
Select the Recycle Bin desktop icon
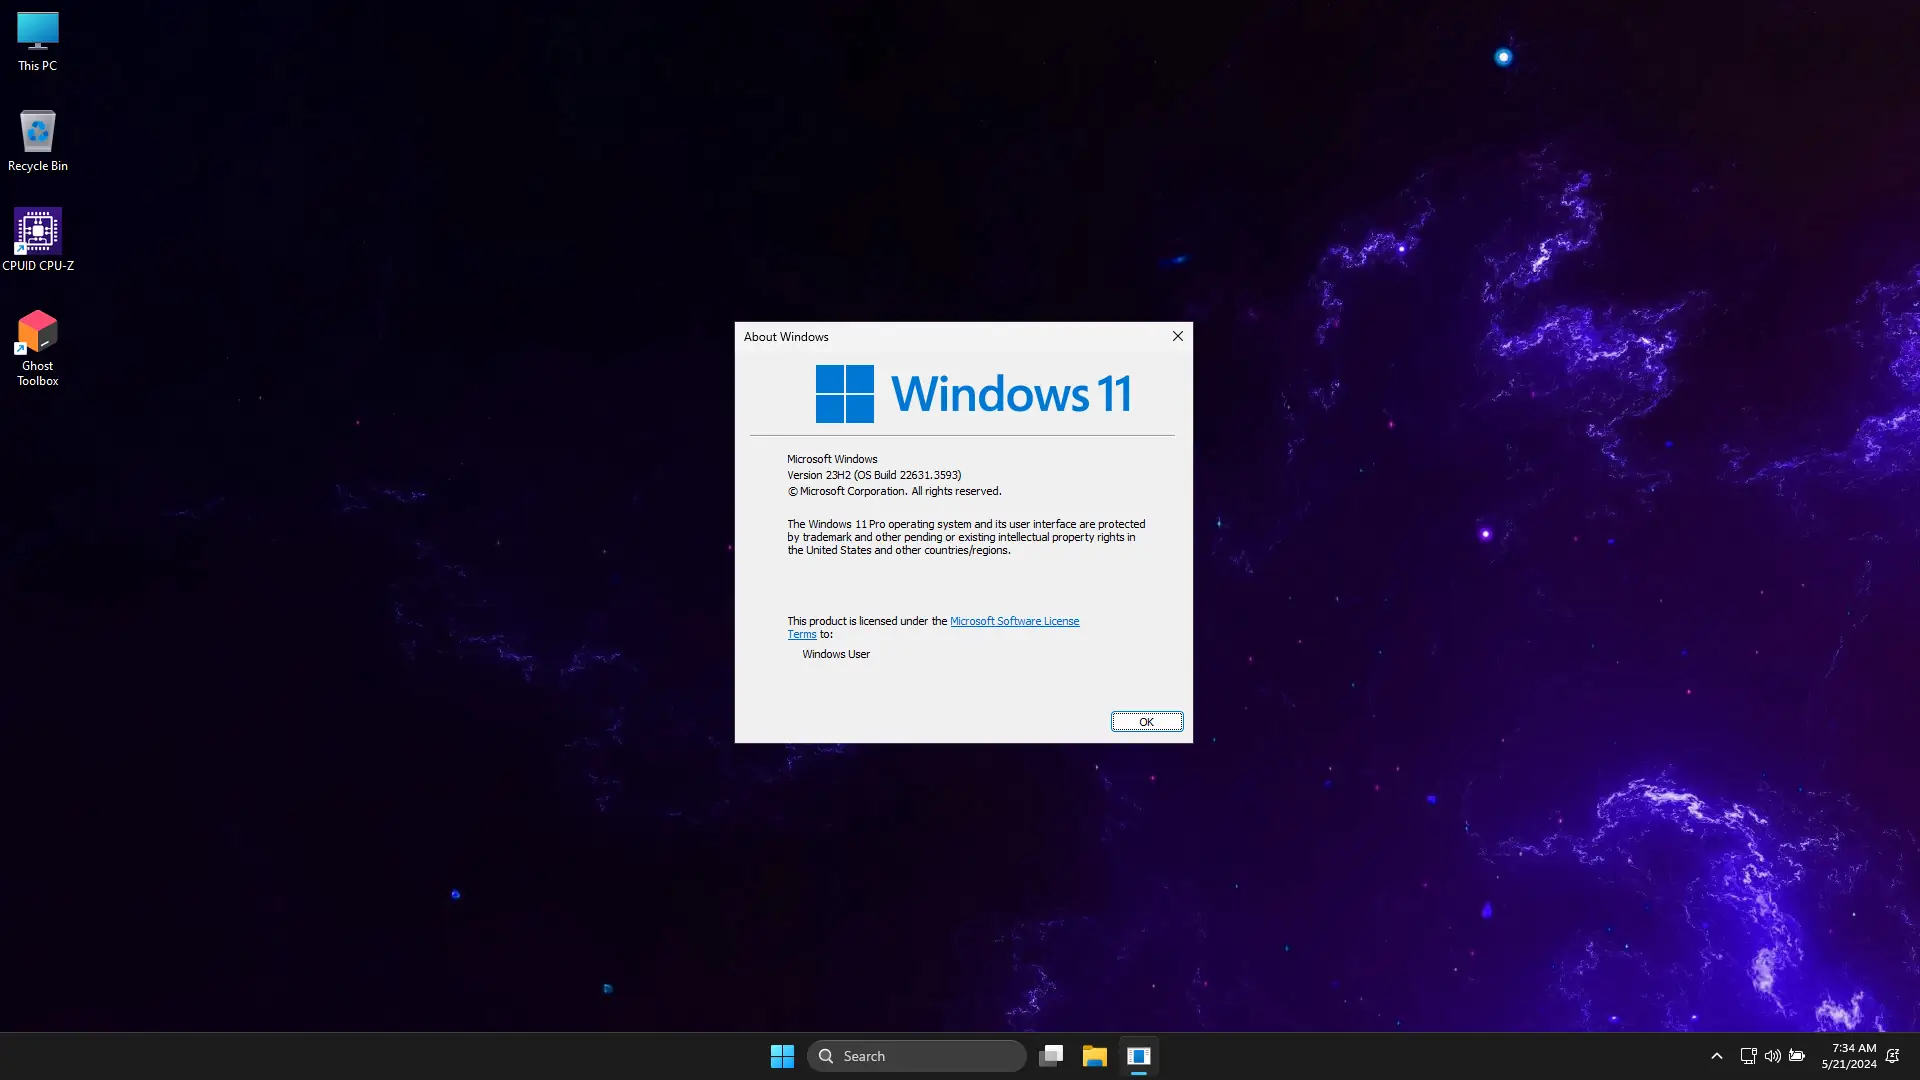[37, 140]
